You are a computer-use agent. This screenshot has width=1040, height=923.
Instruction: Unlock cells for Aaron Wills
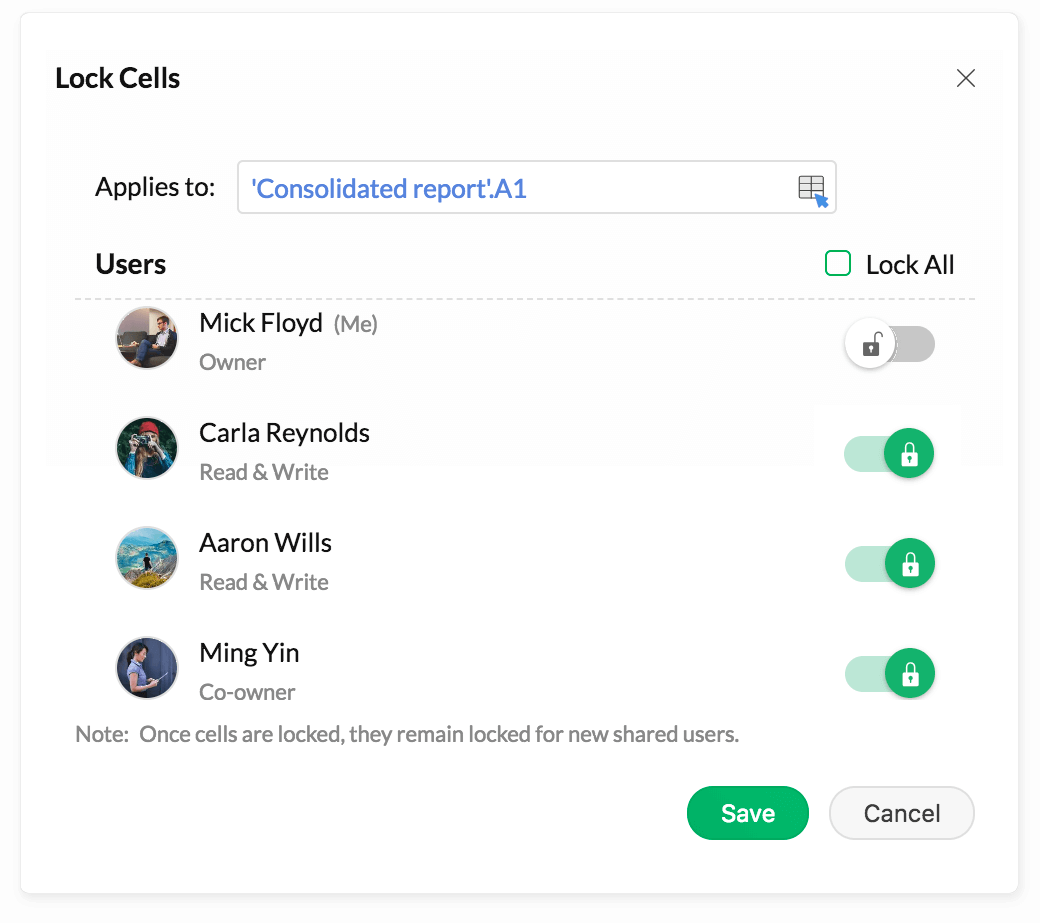click(x=889, y=563)
